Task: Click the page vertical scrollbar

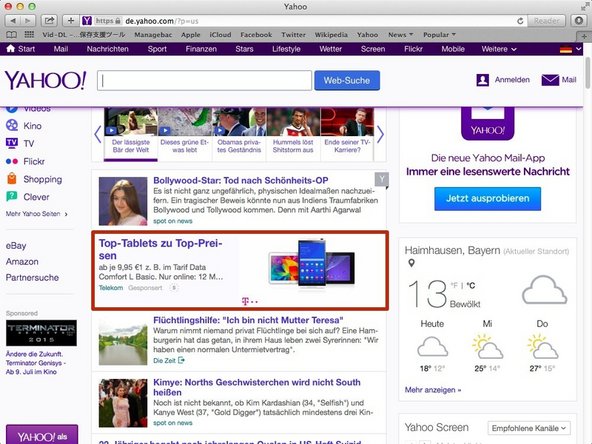Action: click(x=587, y=74)
